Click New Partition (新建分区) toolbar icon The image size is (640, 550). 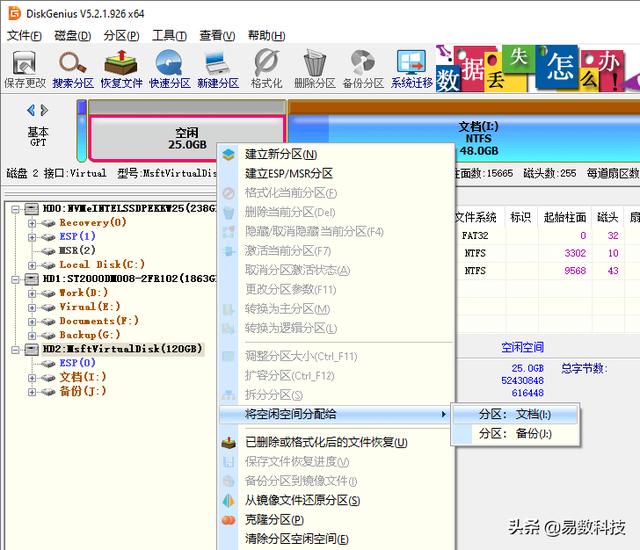click(x=218, y=69)
